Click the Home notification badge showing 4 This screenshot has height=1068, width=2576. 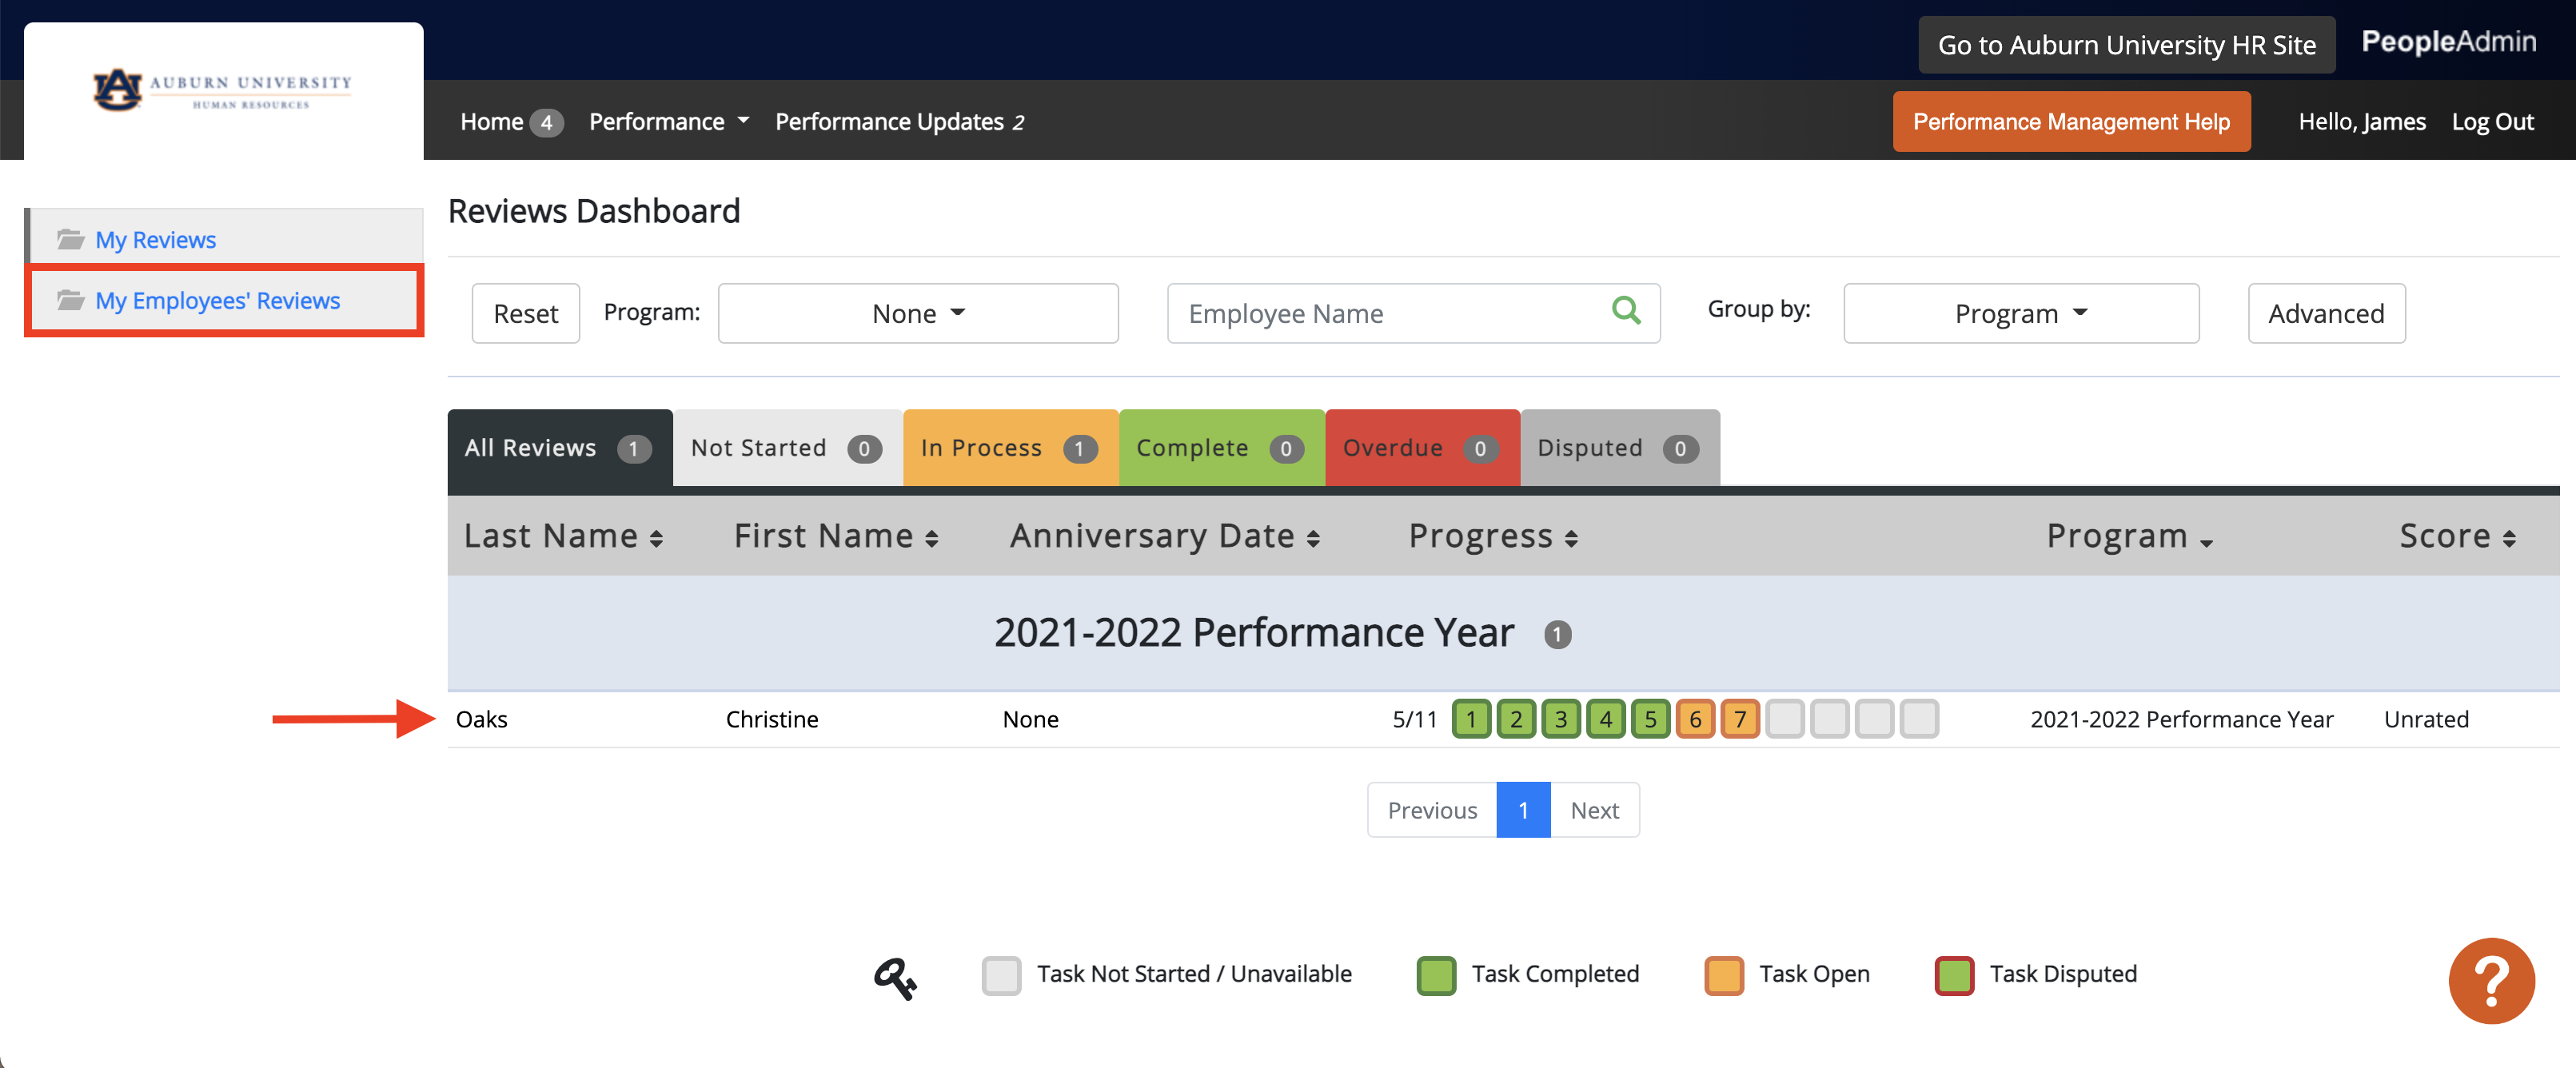[546, 122]
